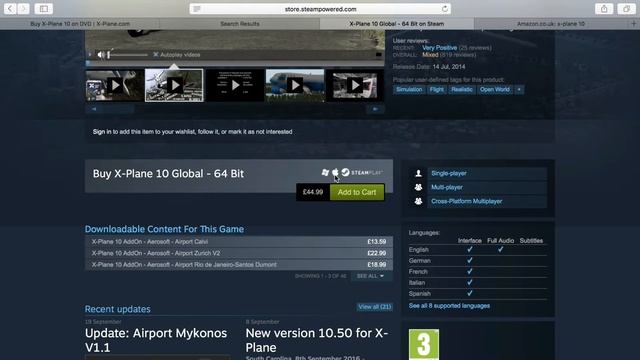View all 21 recent updates
This screenshot has height=360, width=640.
[x=375, y=307]
